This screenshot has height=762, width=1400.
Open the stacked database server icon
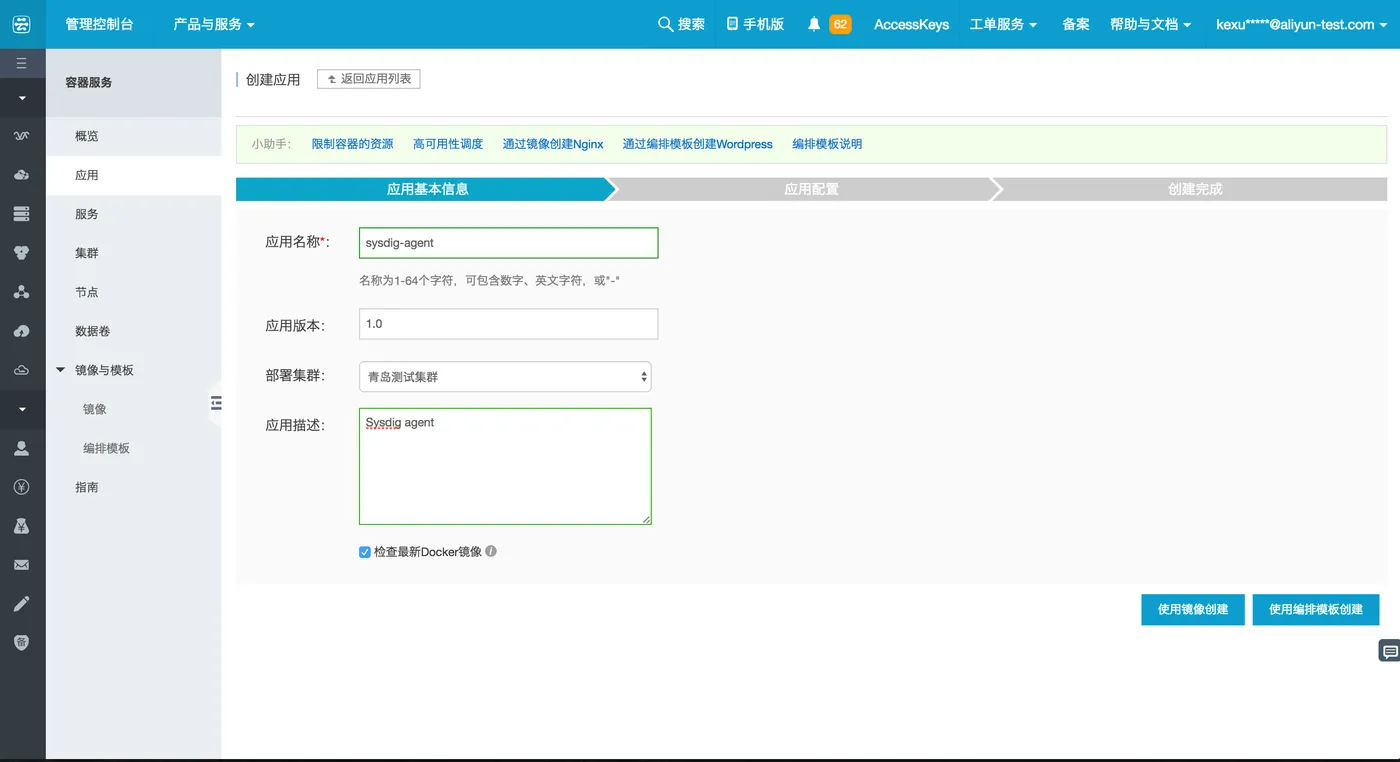click(x=22, y=214)
